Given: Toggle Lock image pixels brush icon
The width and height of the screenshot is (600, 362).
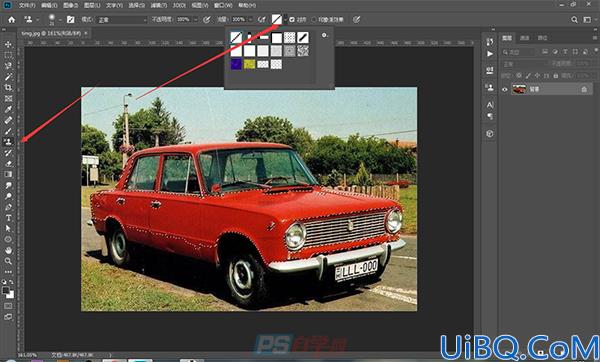Looking at the screenshot, I should [528, 76].
